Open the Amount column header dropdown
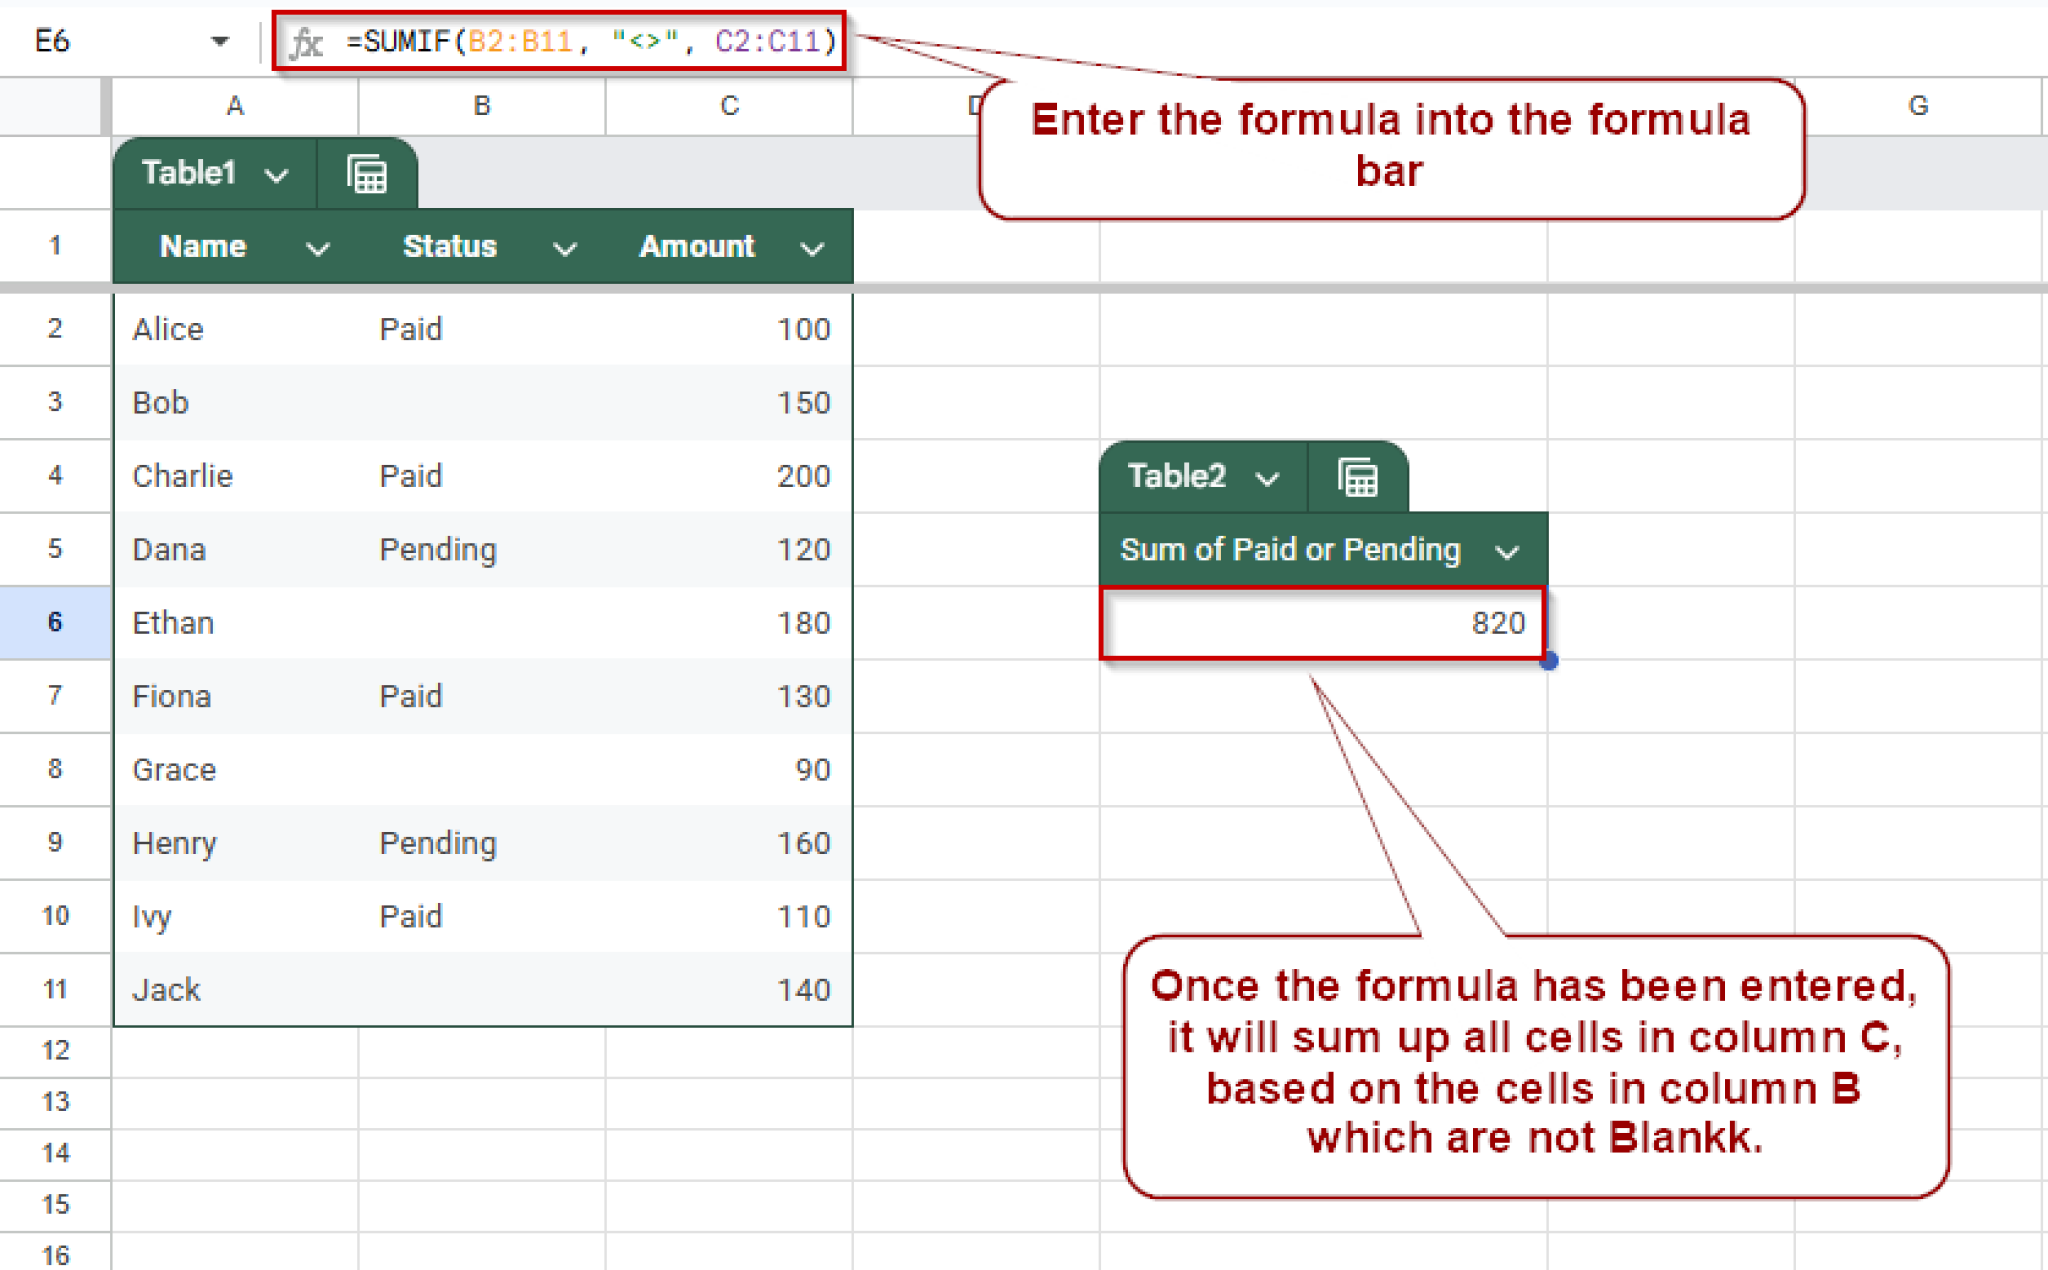Screen dimensions: 2048x1270 812,247
